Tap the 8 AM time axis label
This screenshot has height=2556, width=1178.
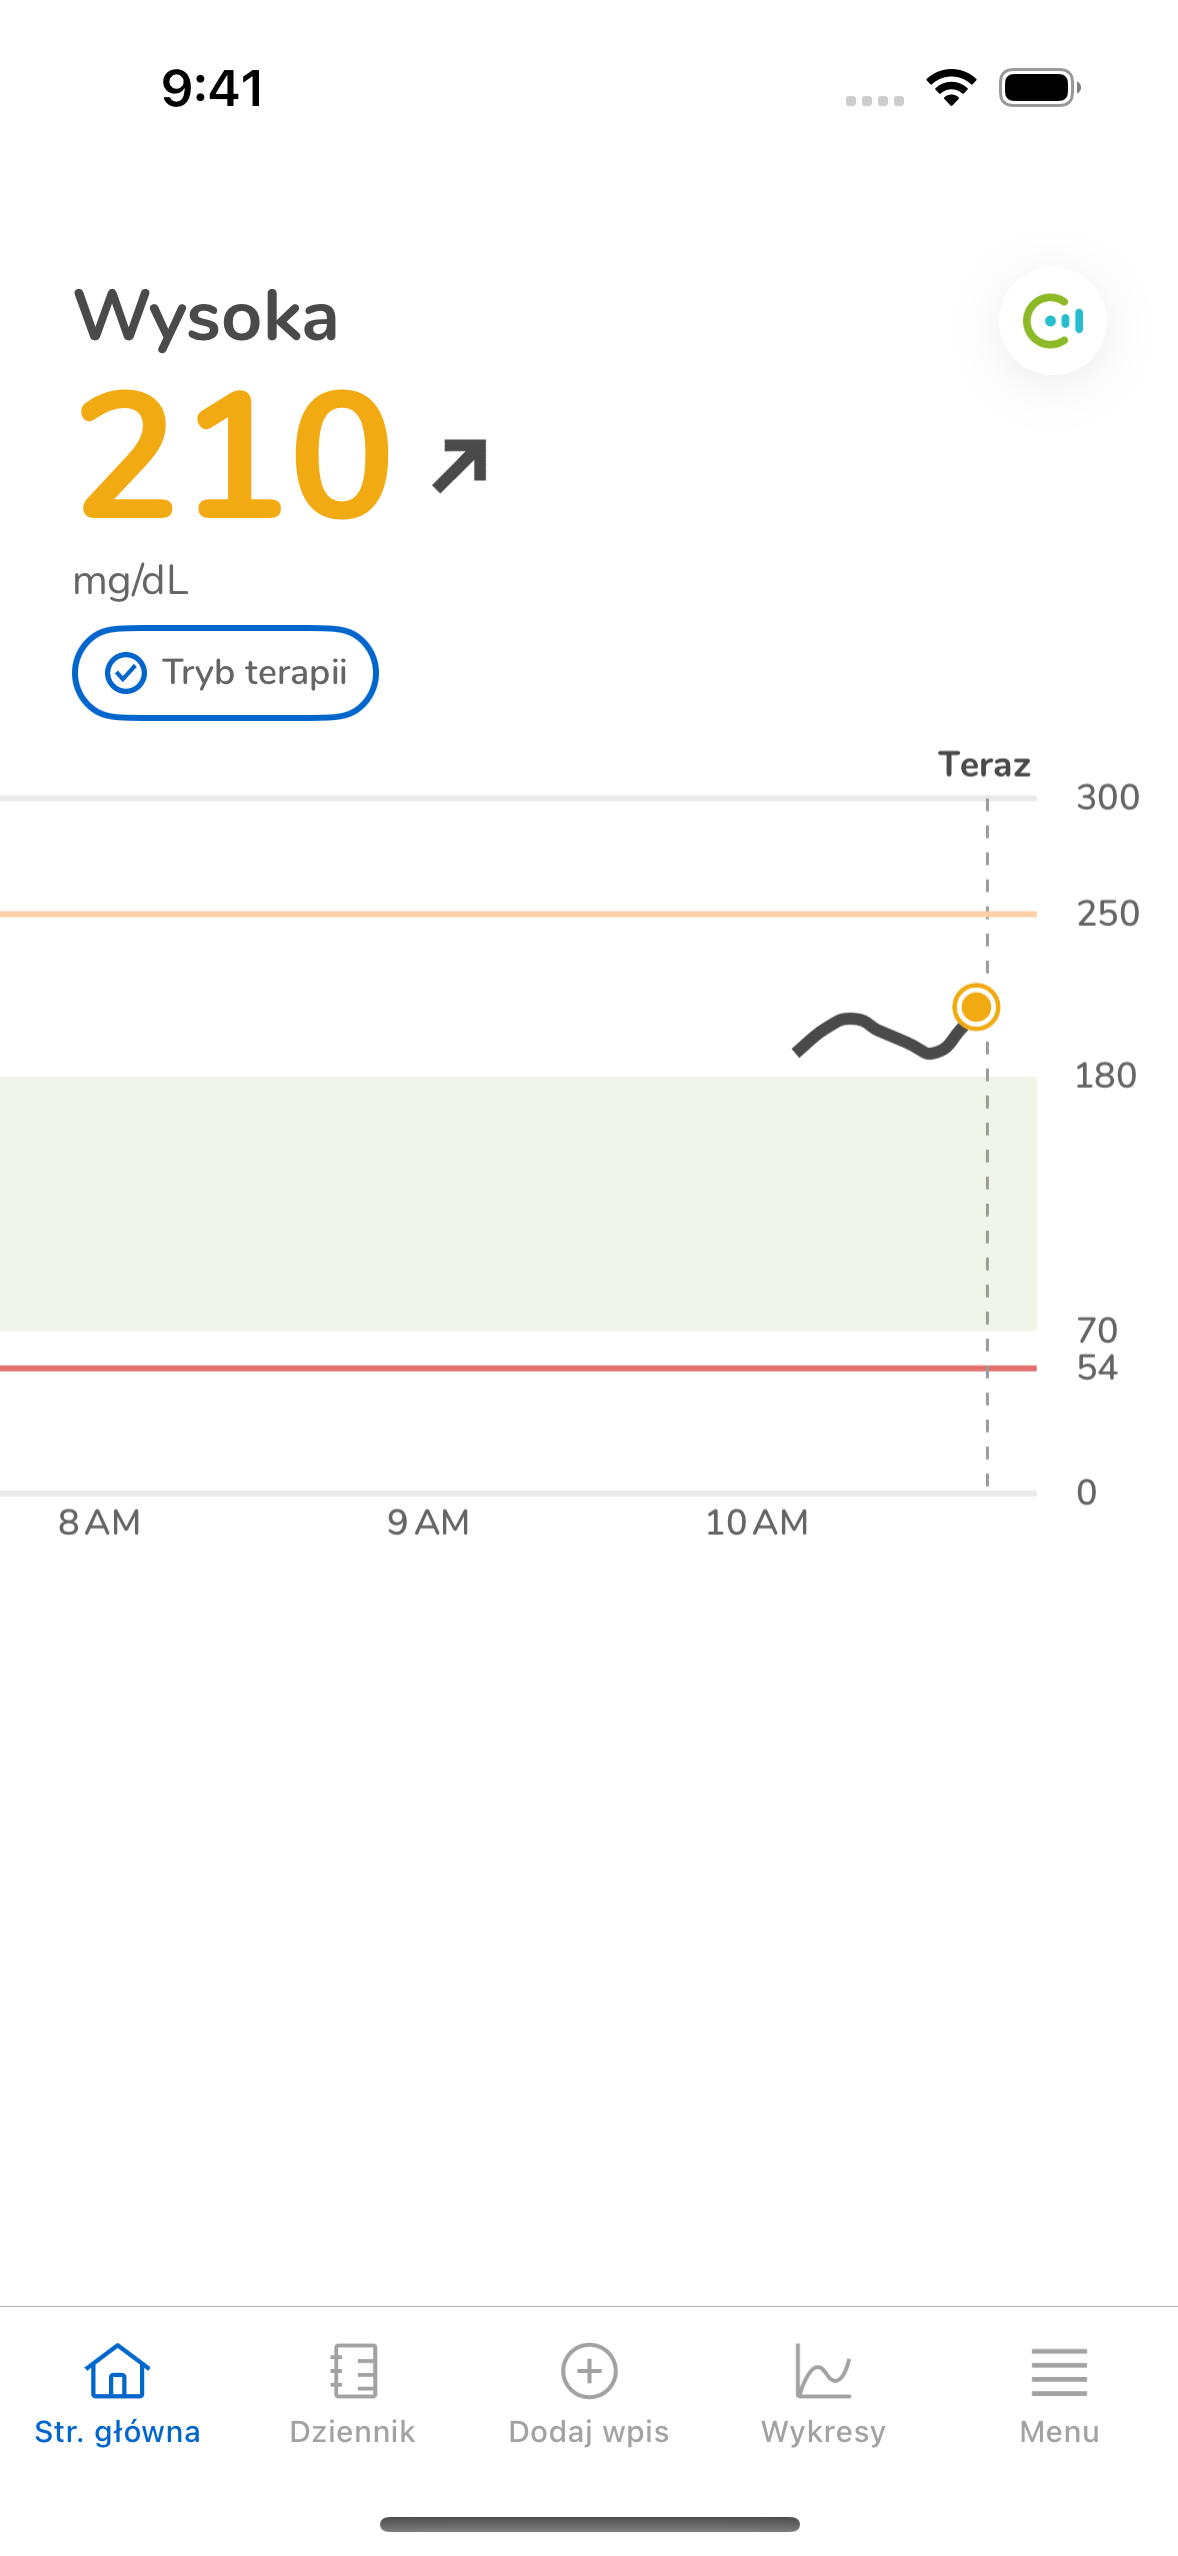[99, 1522]
